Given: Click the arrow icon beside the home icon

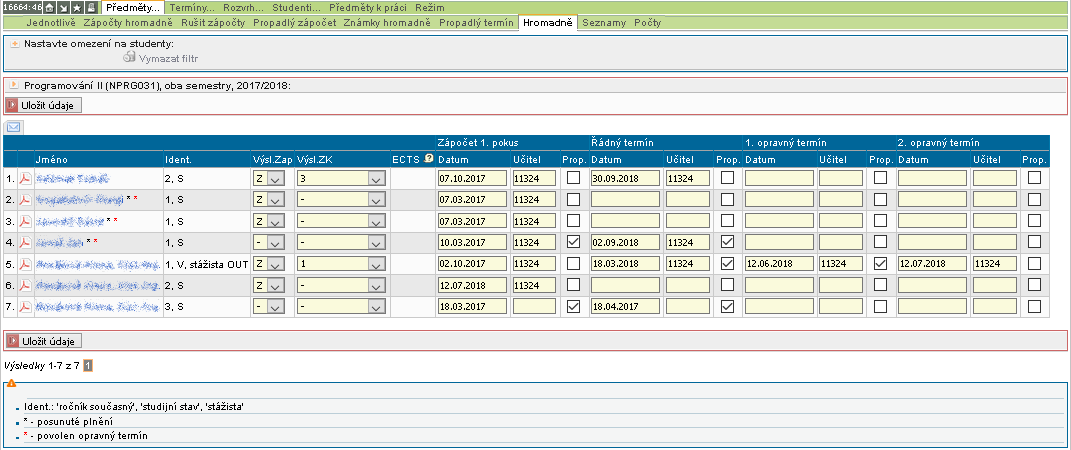Looking at the screenshot, I should pos(63,7).
